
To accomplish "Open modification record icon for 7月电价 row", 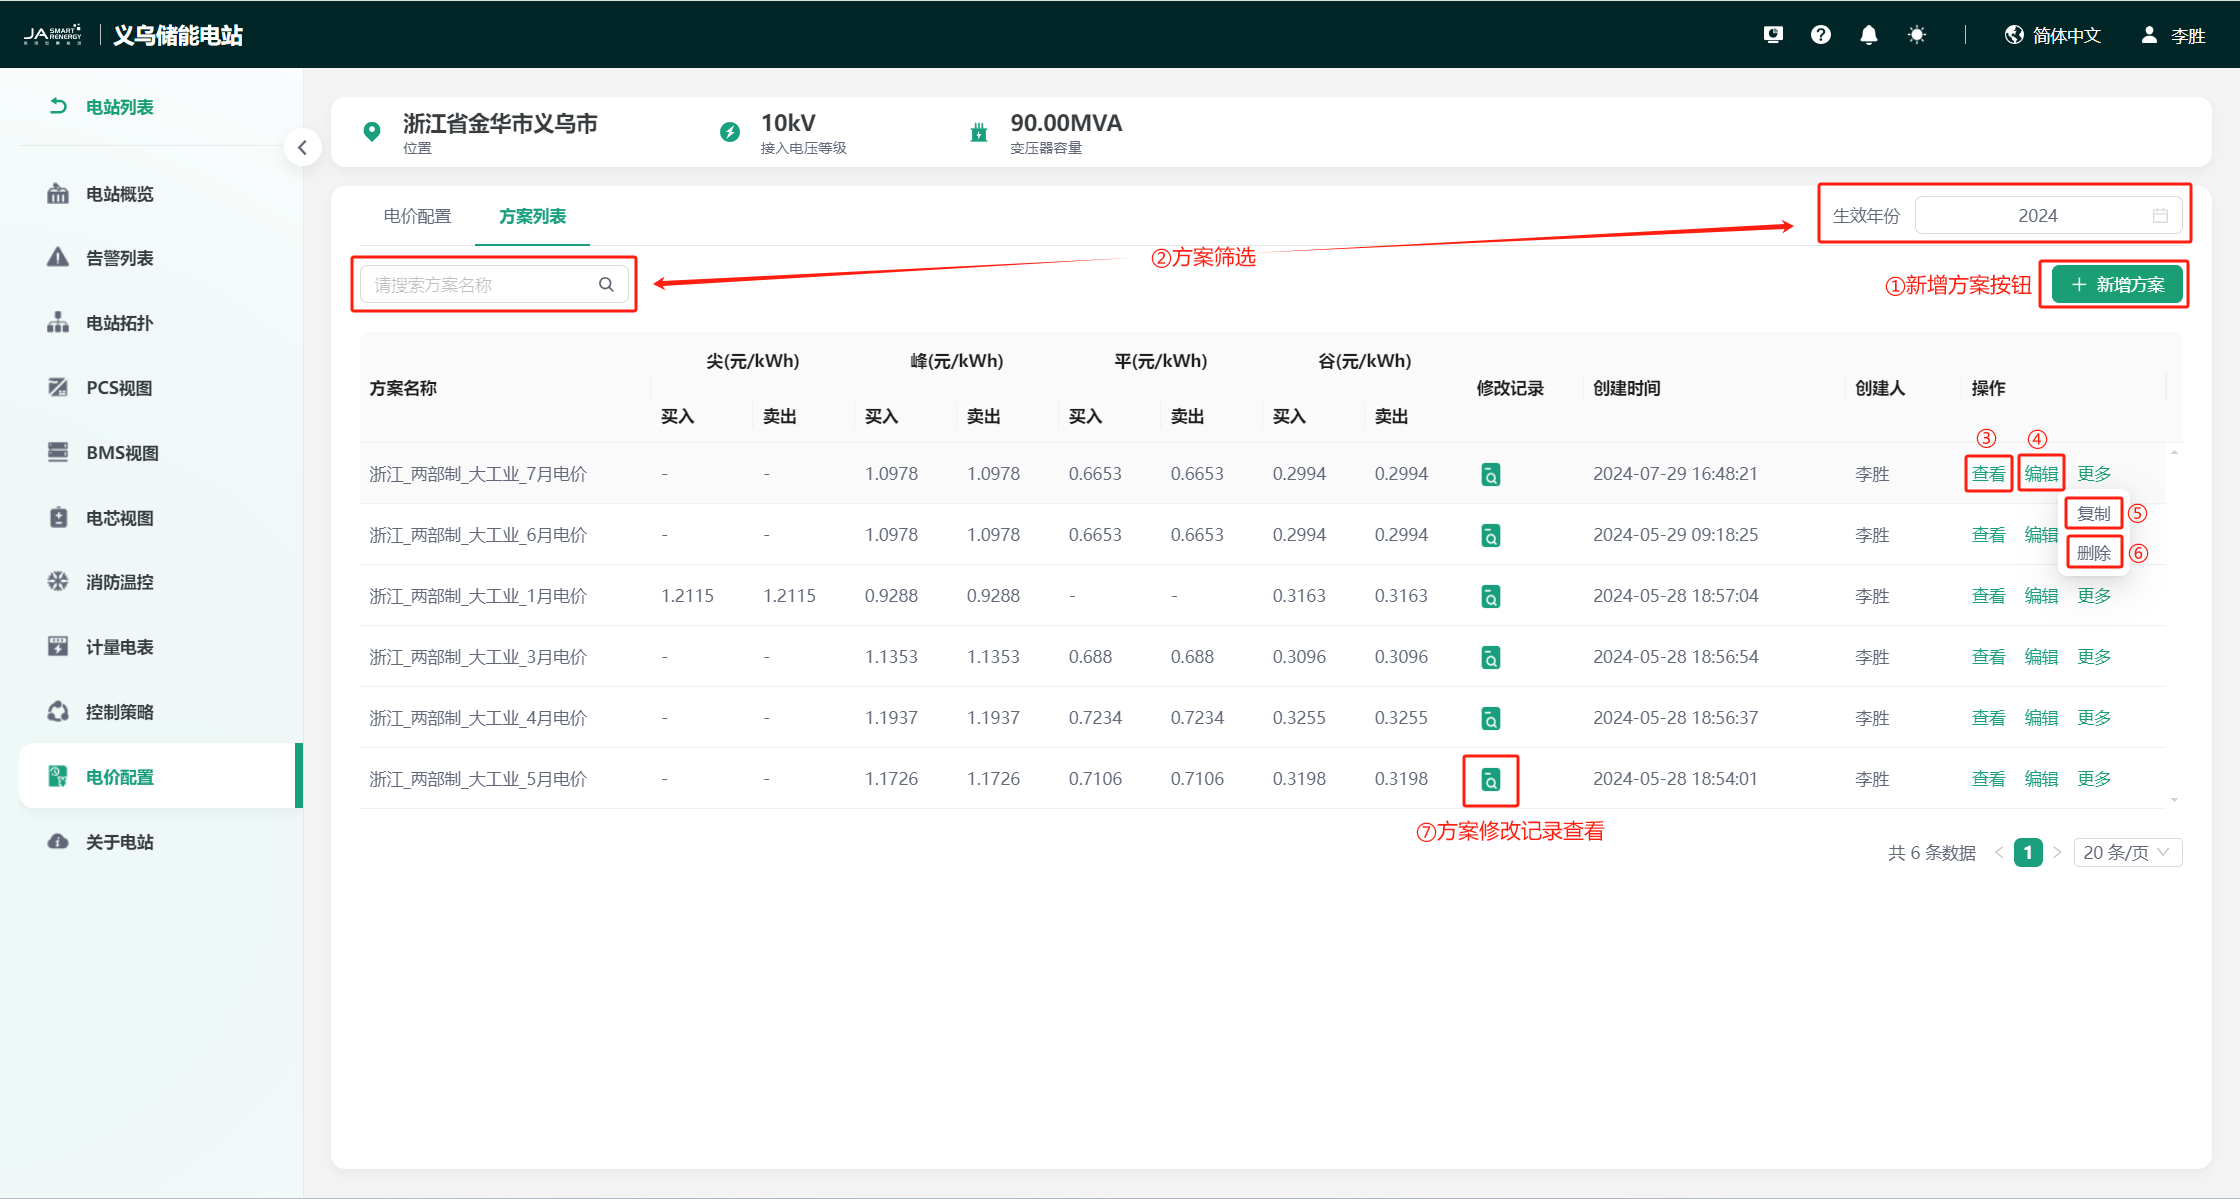I will click(1490, 475).
